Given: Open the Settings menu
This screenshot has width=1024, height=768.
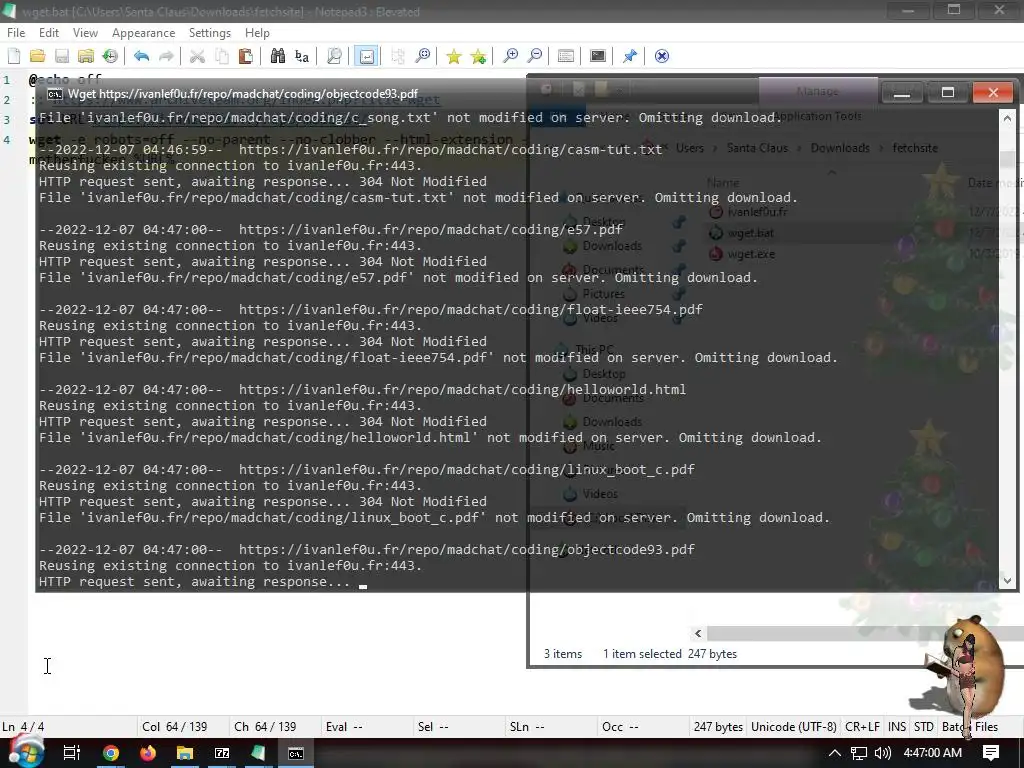Looking at the screenshot, I should click(210, 33).
